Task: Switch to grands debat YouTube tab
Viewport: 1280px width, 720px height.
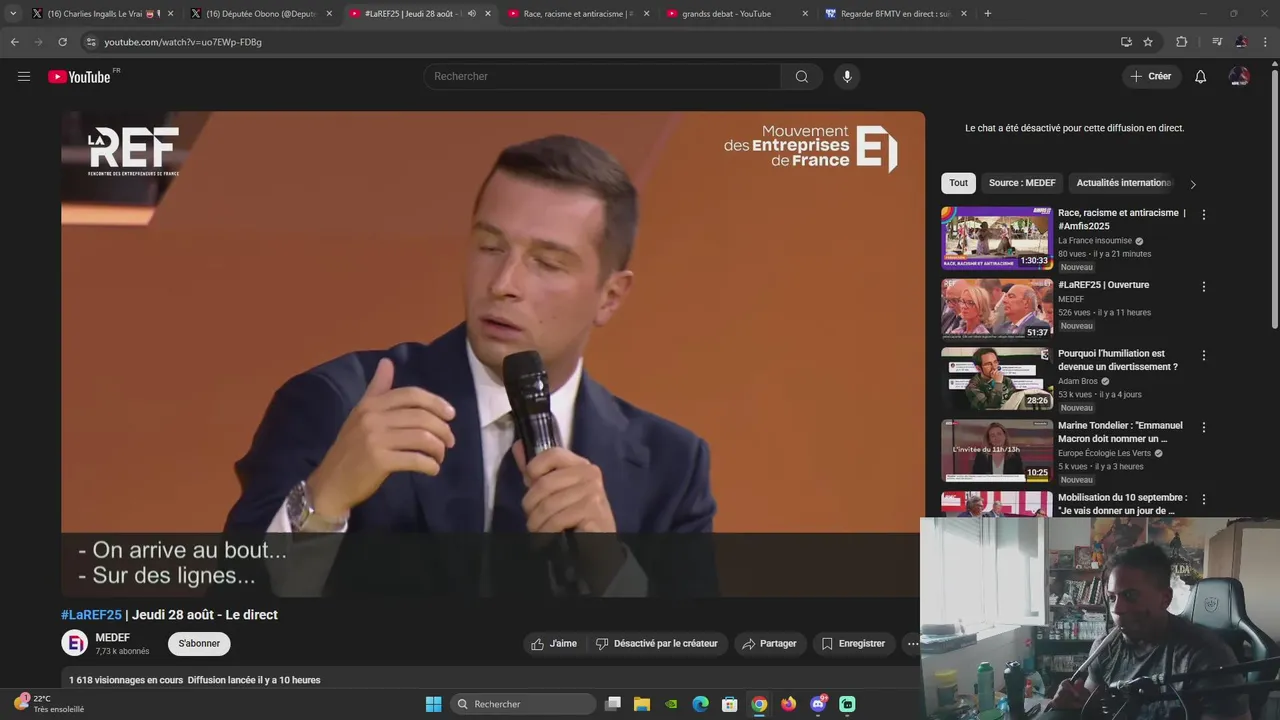Action: (x=736, y=14)
